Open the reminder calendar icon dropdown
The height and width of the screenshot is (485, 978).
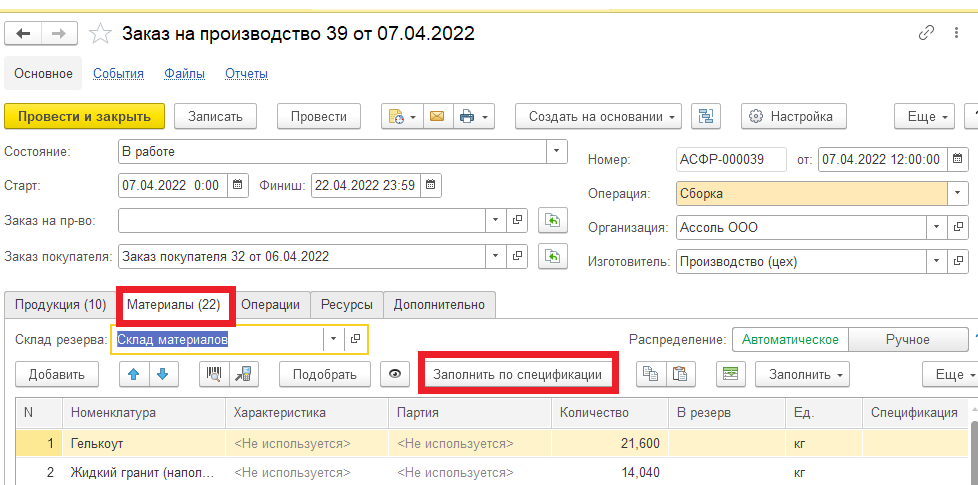coord(402,116)
